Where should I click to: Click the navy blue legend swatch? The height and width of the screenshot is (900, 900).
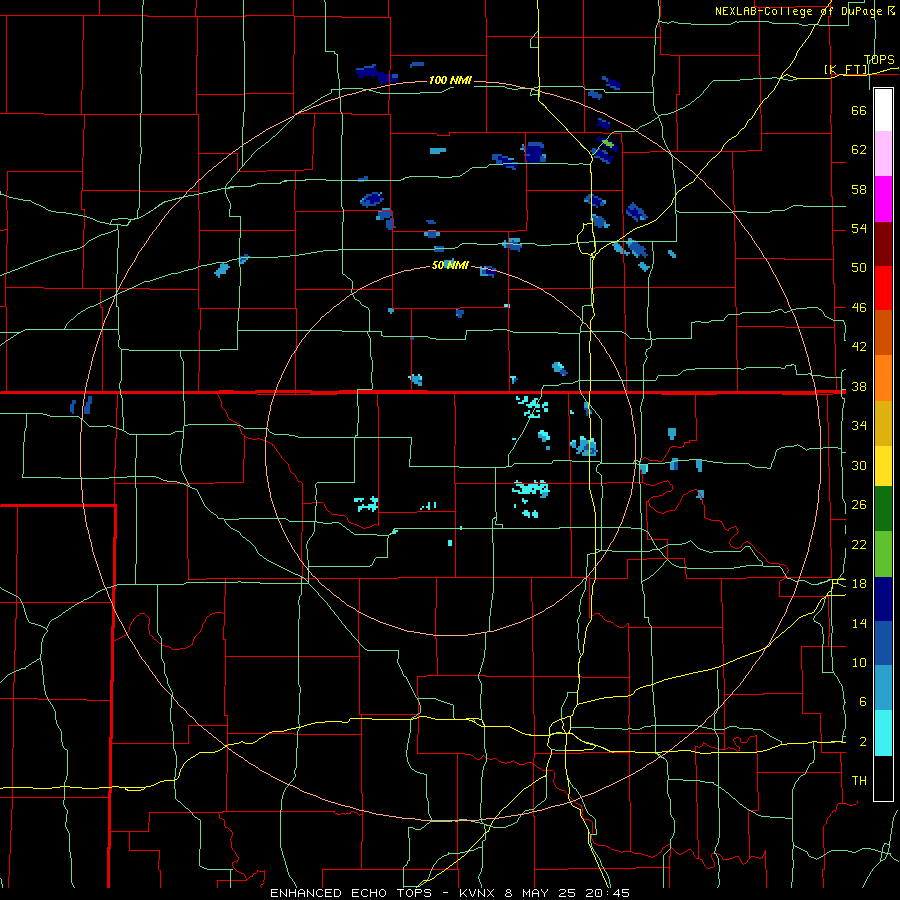coord(883,599)
